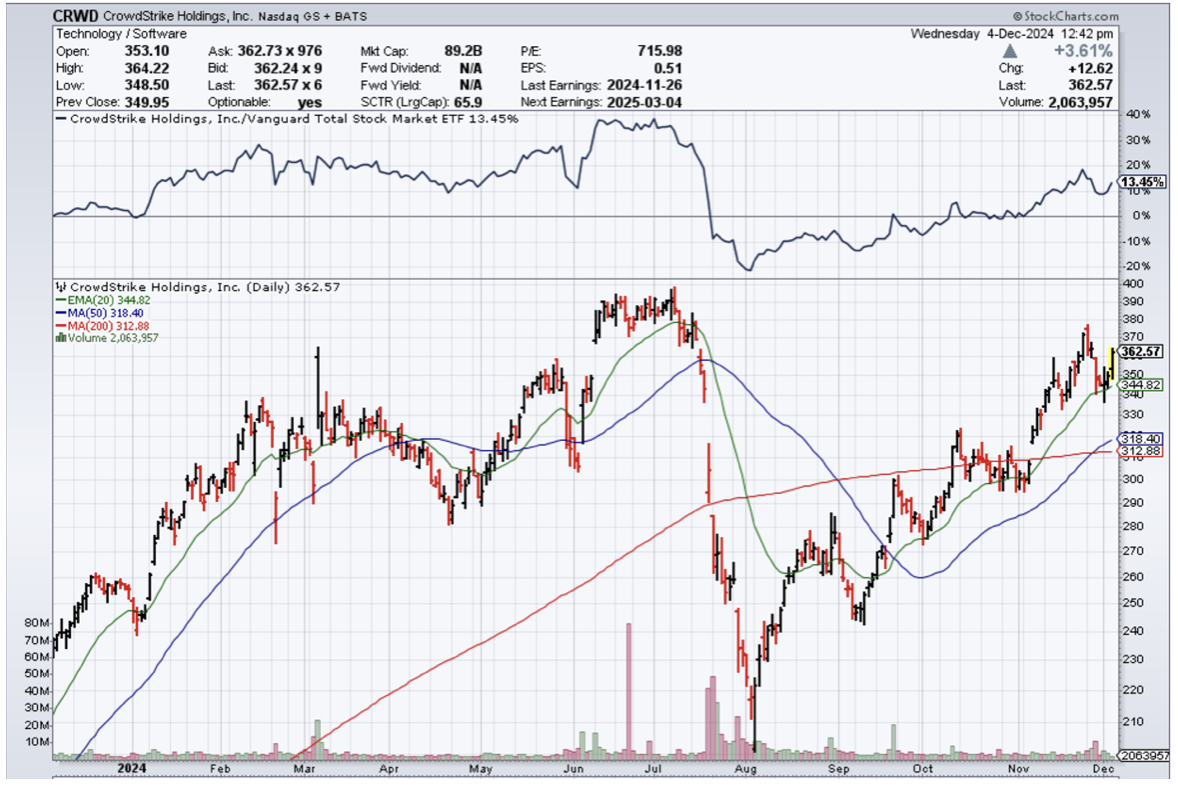Click the candlestick icon before CrowdStrike Holdings (Daily)

tap(62, 287)
